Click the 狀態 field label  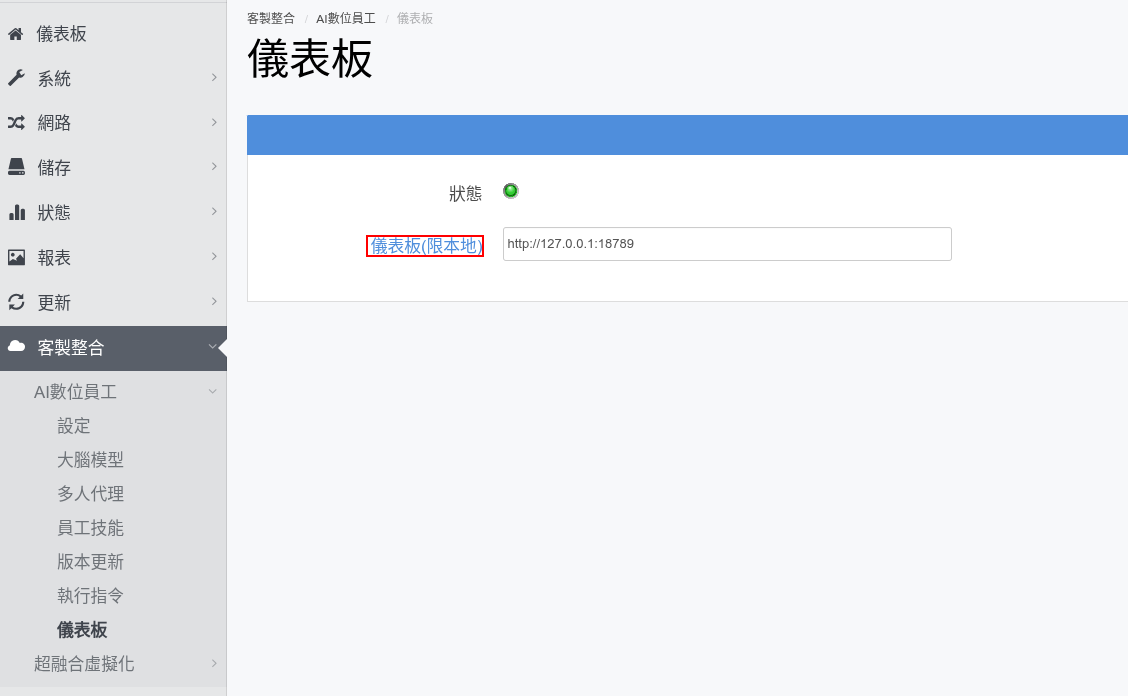point(465,194)
